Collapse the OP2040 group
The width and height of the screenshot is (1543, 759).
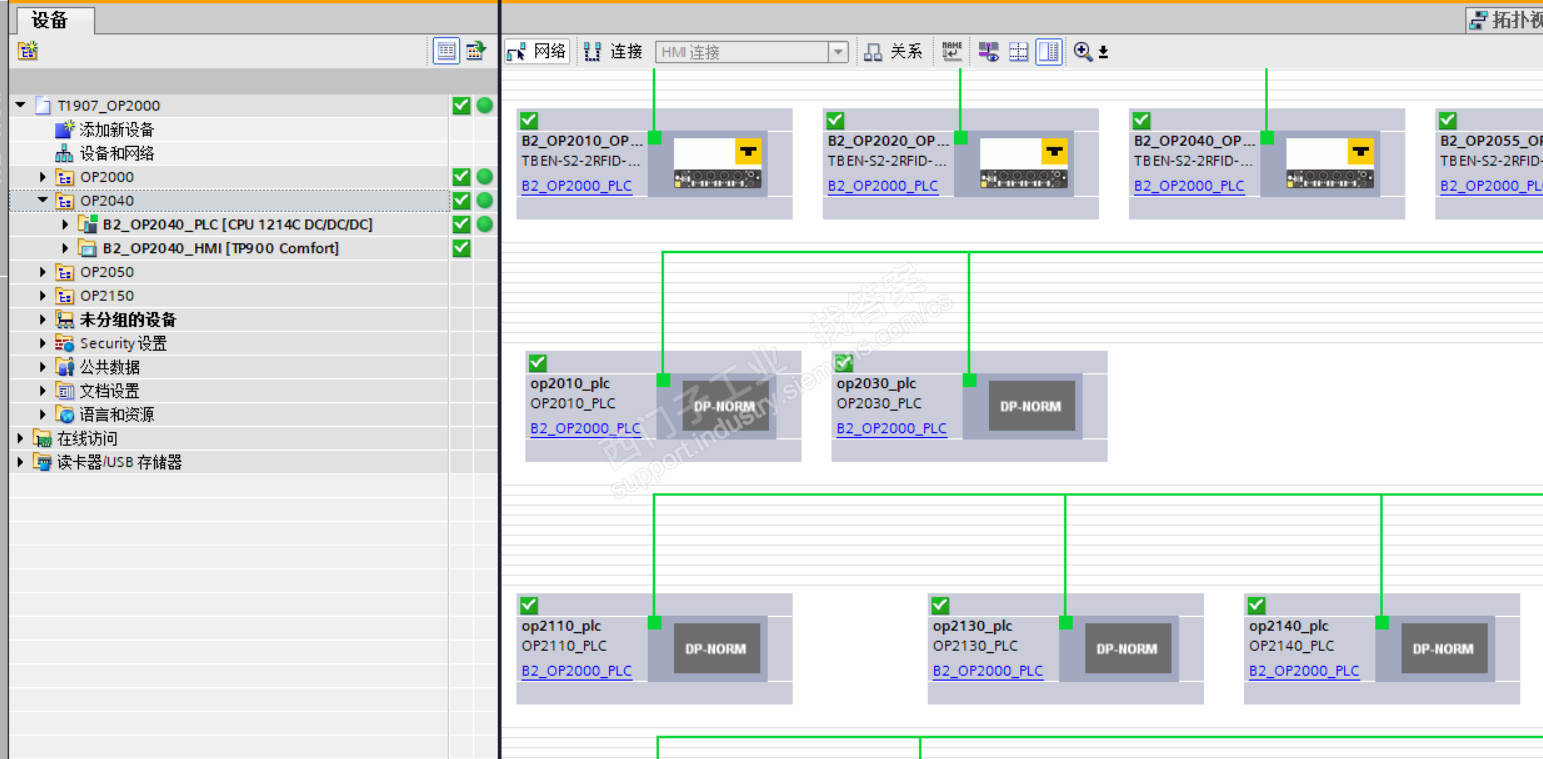click(43, 200)
